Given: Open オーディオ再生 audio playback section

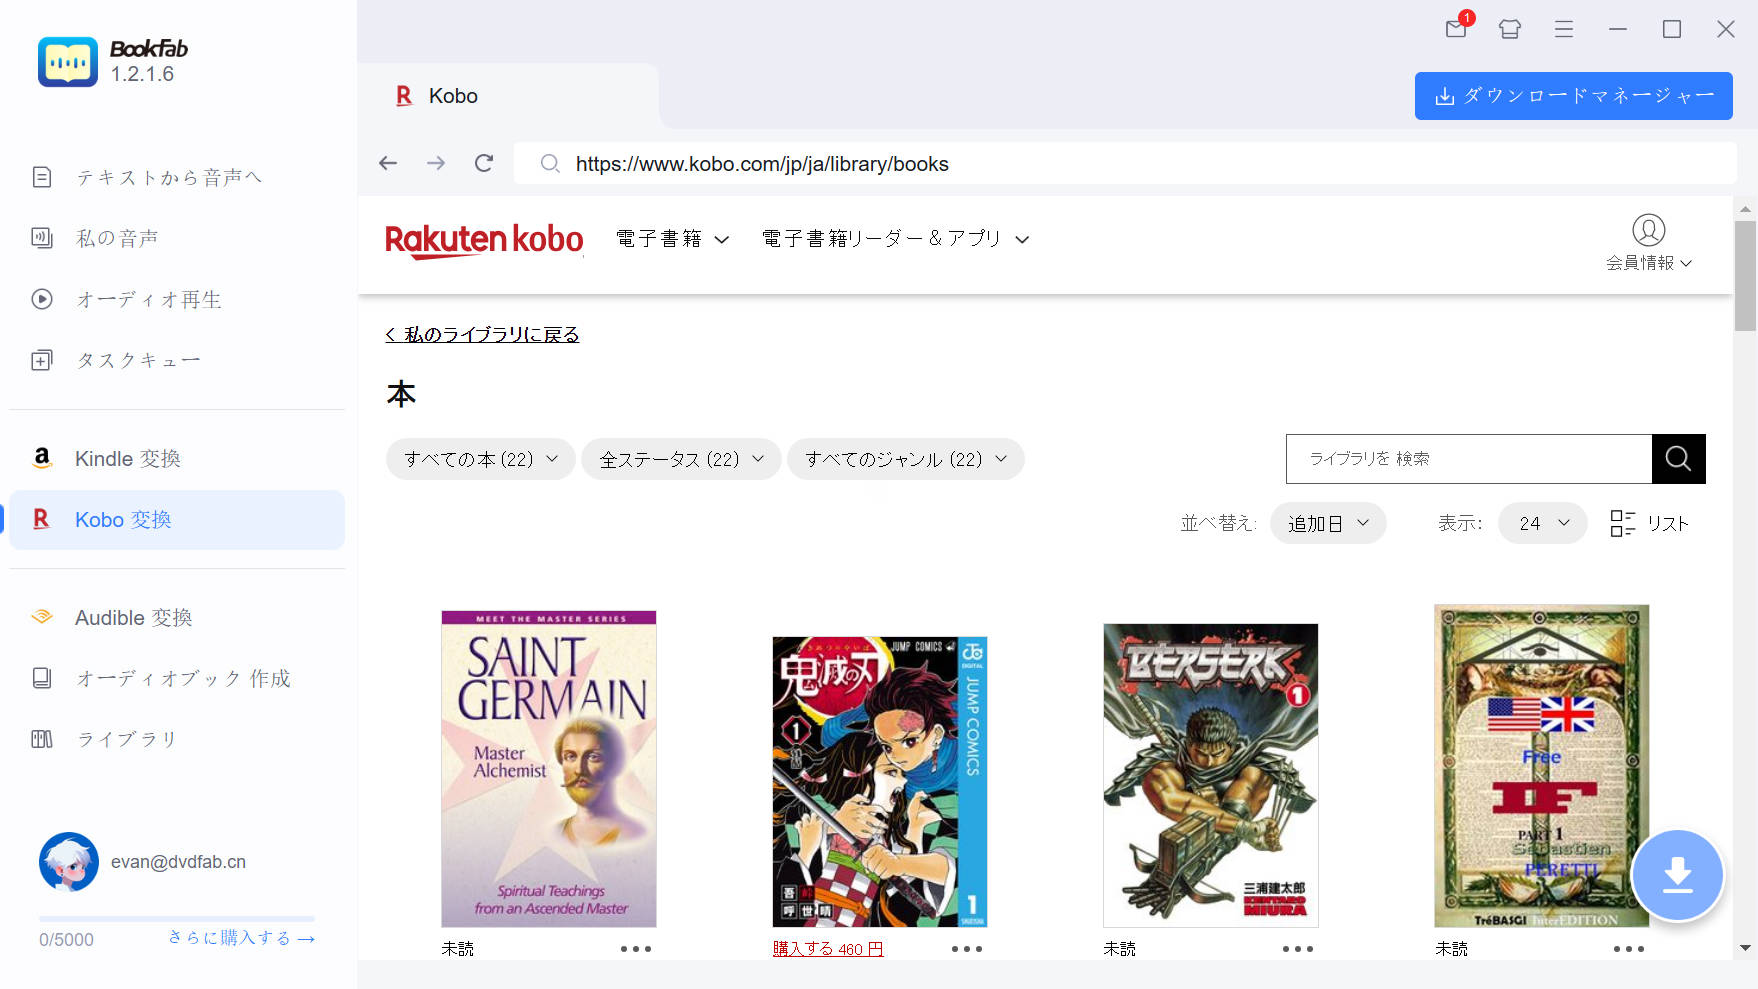Looking at the screenshot, I should click(148, 299).
